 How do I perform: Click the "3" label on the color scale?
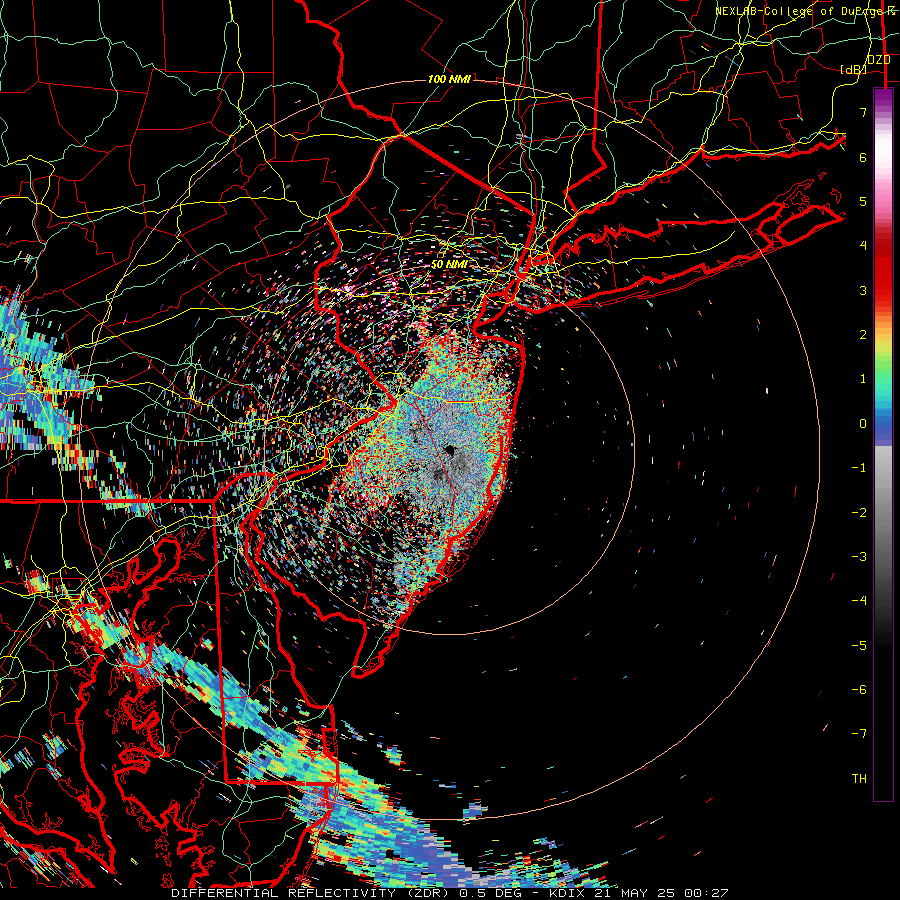[863, 290]
